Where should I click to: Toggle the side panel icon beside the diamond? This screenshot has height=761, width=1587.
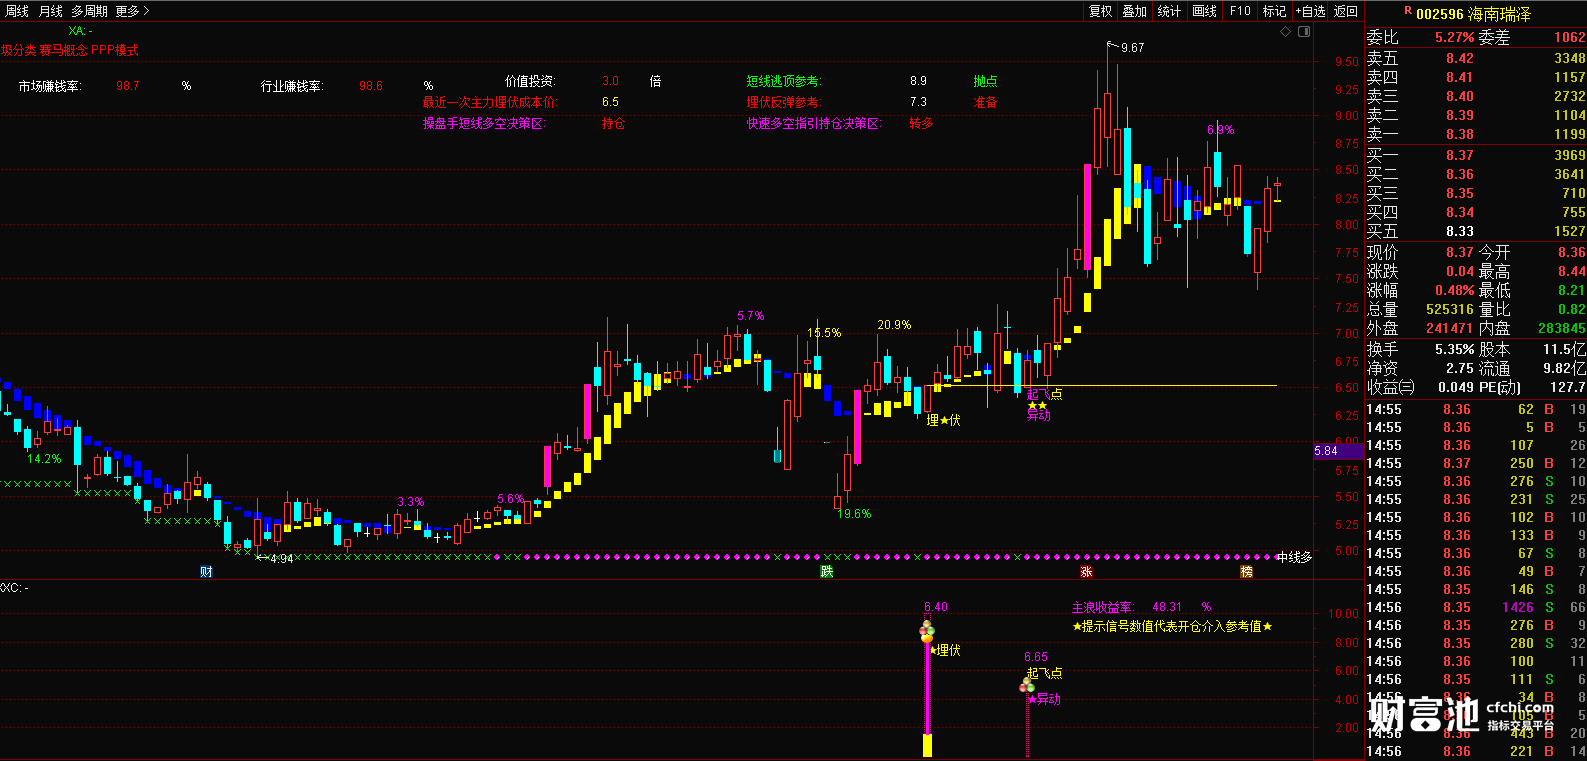[1304, 32]
